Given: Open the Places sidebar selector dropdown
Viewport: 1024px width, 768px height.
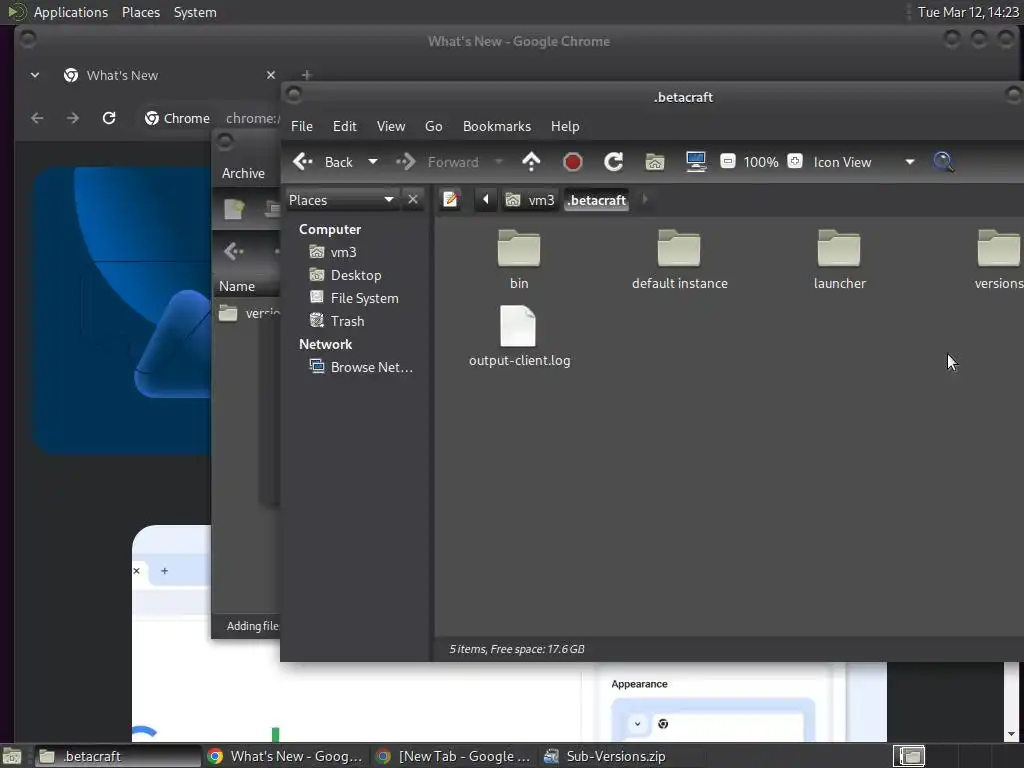Looking at the screenshot, I should tap(342, 200).
